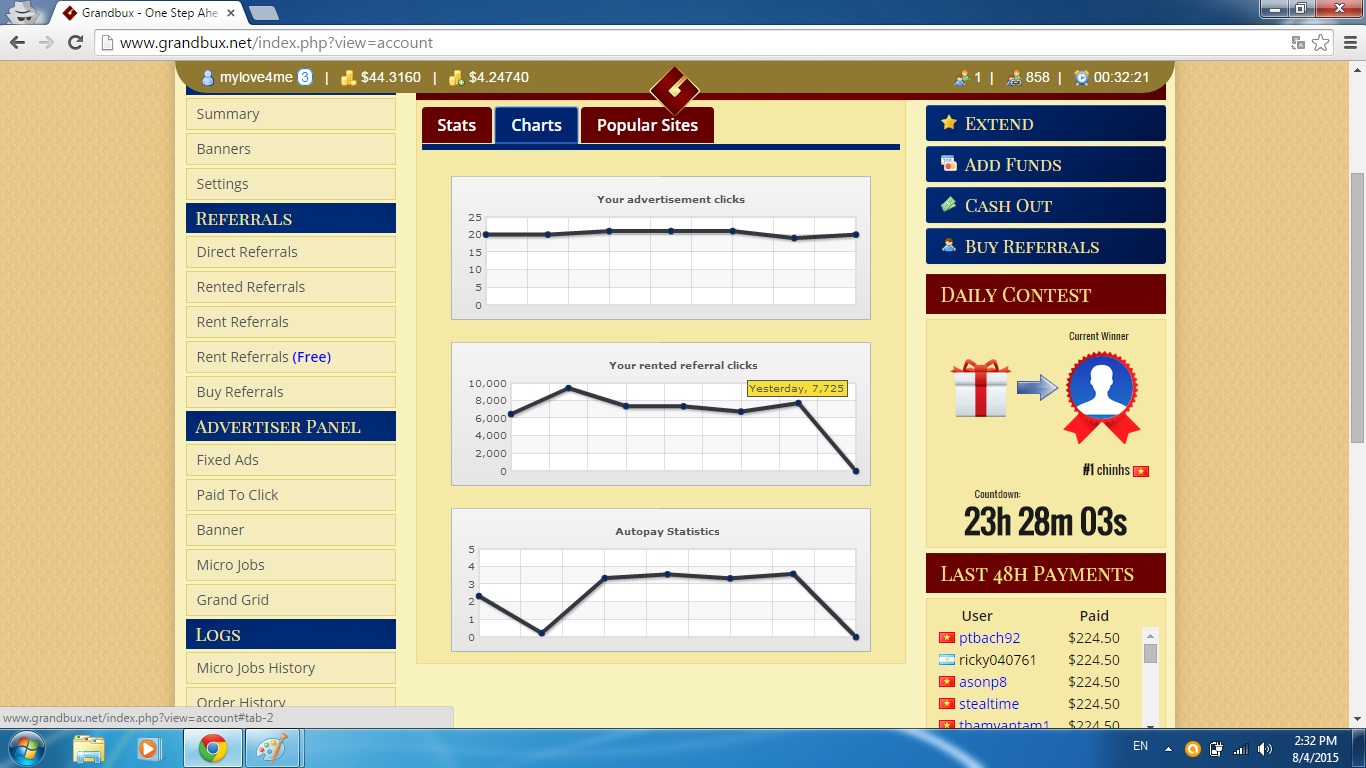
Task: Click the Extend button
Action: (1046, 123)
